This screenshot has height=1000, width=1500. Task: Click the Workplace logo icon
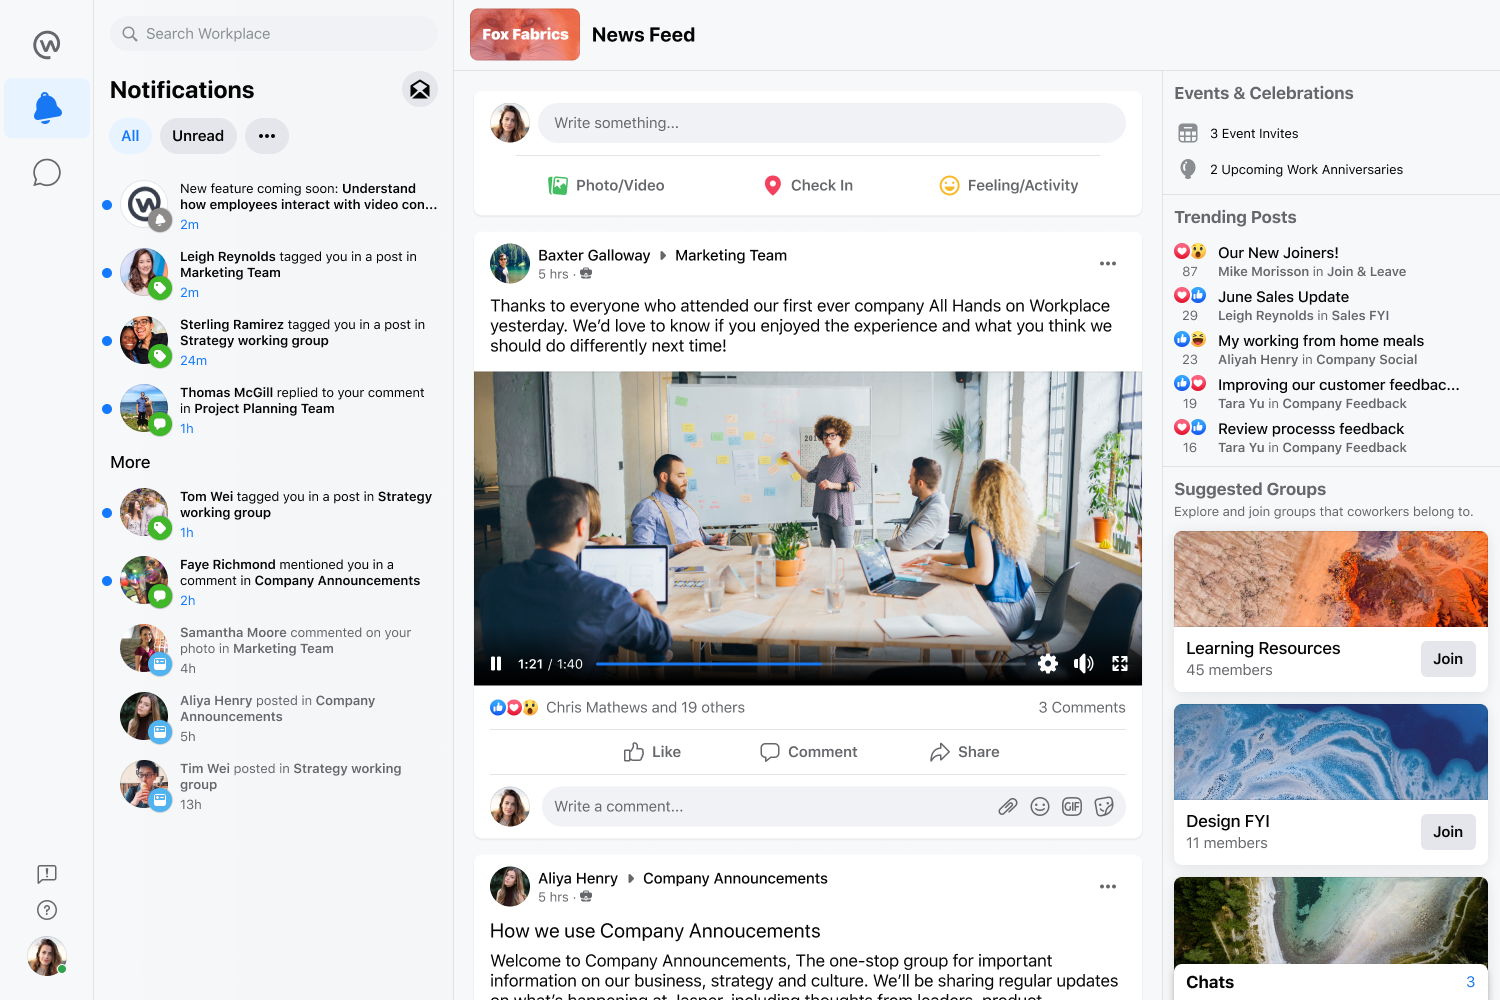[x=46, y=43]
